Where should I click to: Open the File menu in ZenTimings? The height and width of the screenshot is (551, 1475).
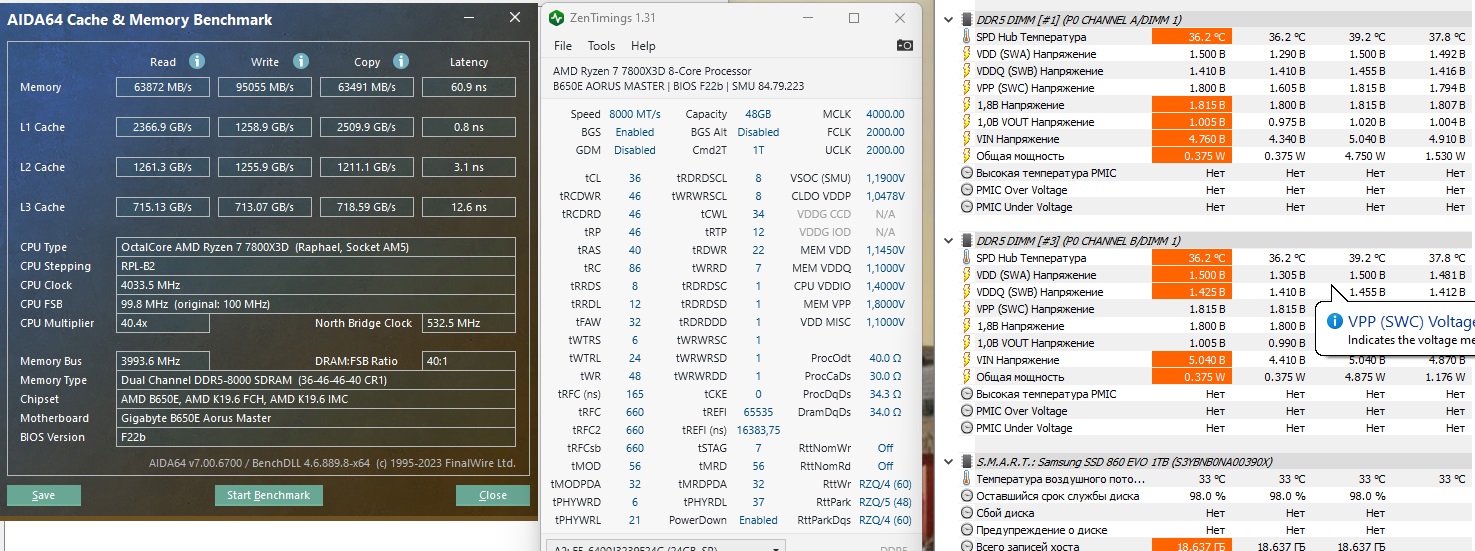(x=563, y=46)
